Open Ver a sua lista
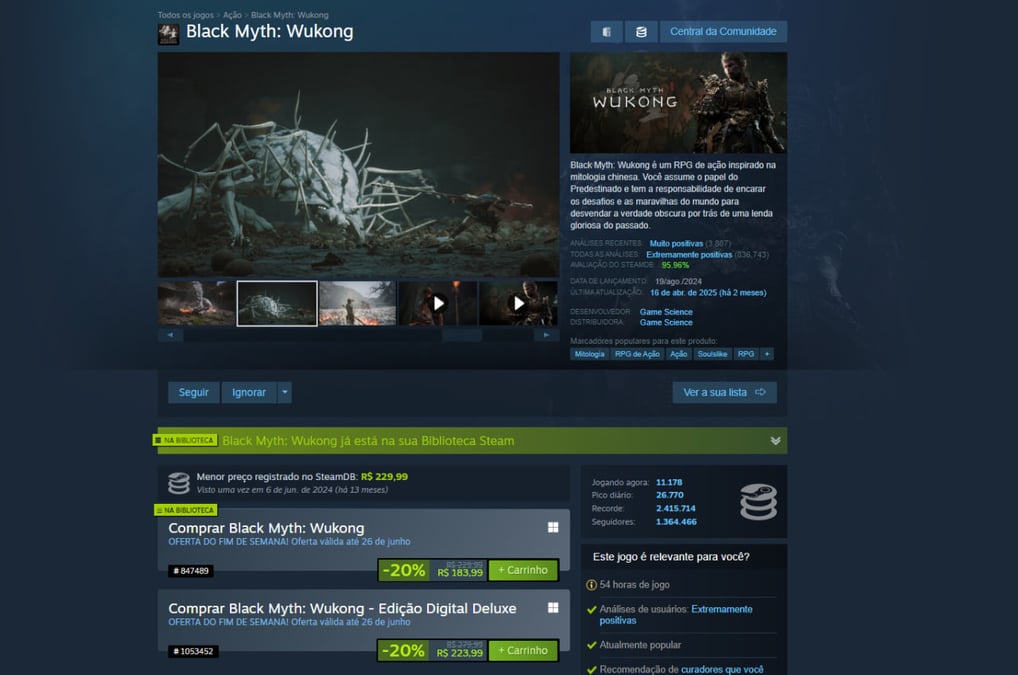 pos(725,392)
